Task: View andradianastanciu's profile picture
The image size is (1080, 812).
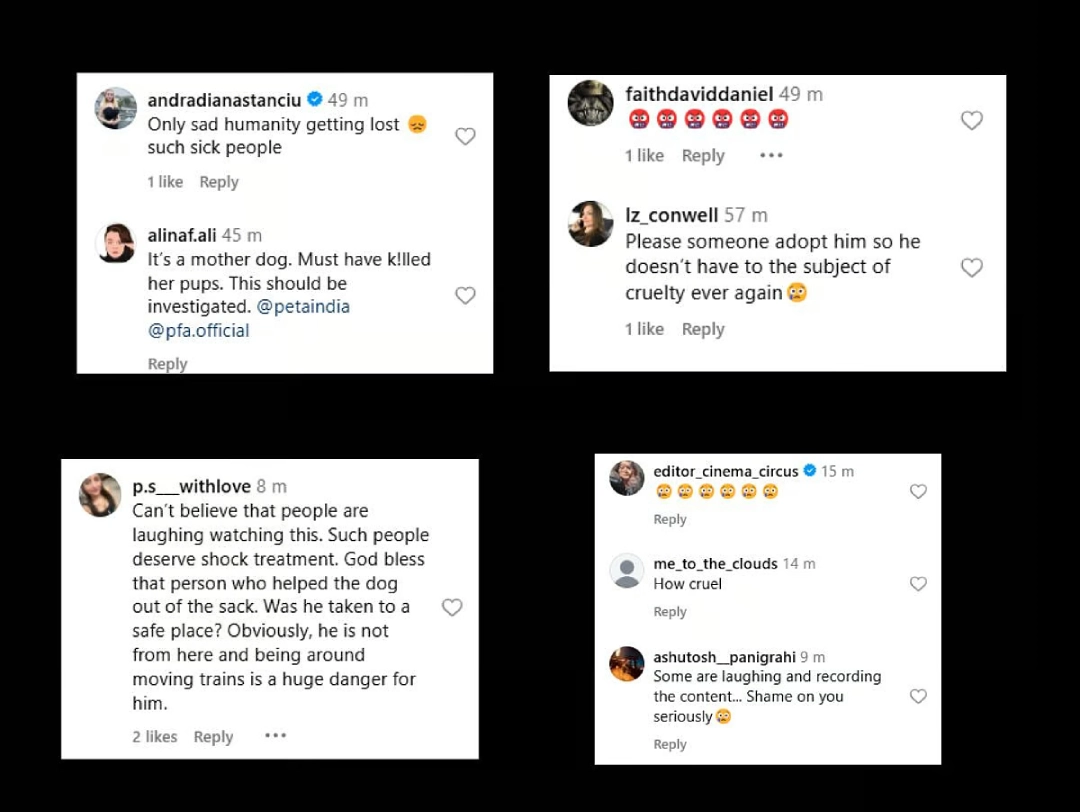Action: [x=116, y=108]
